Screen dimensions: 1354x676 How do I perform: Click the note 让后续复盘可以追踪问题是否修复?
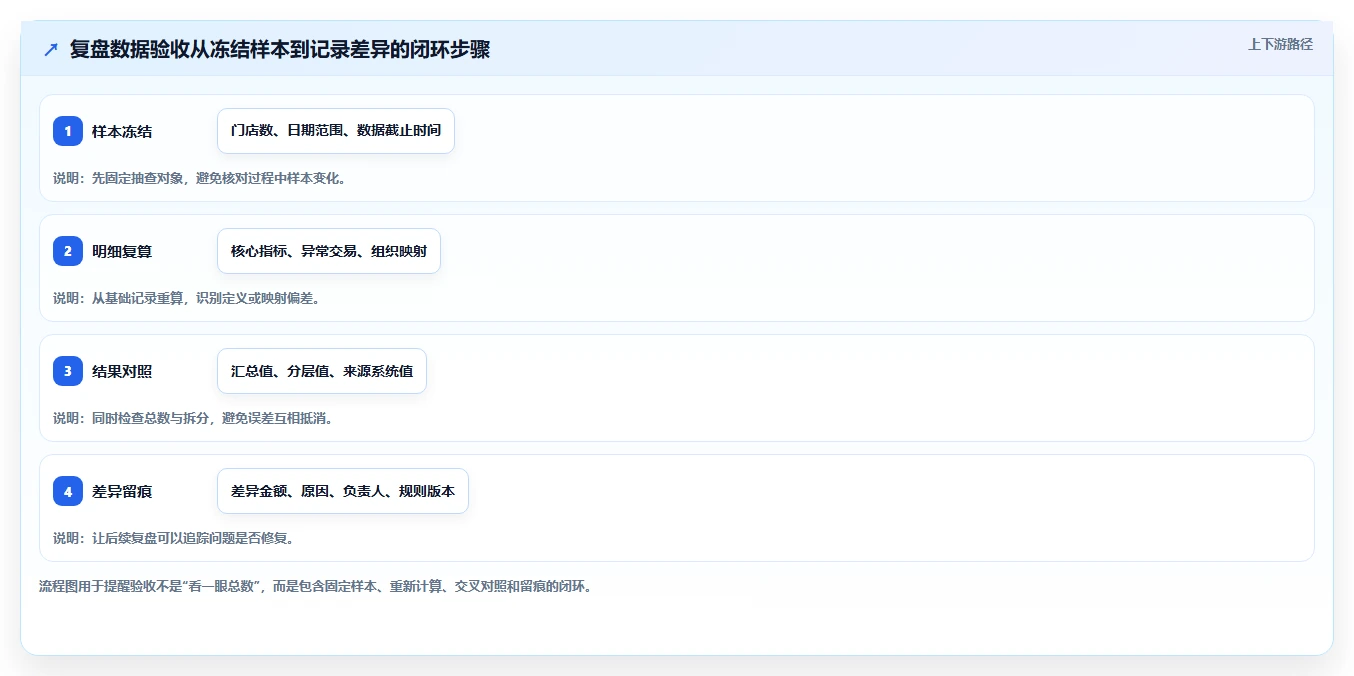(174, 538)
